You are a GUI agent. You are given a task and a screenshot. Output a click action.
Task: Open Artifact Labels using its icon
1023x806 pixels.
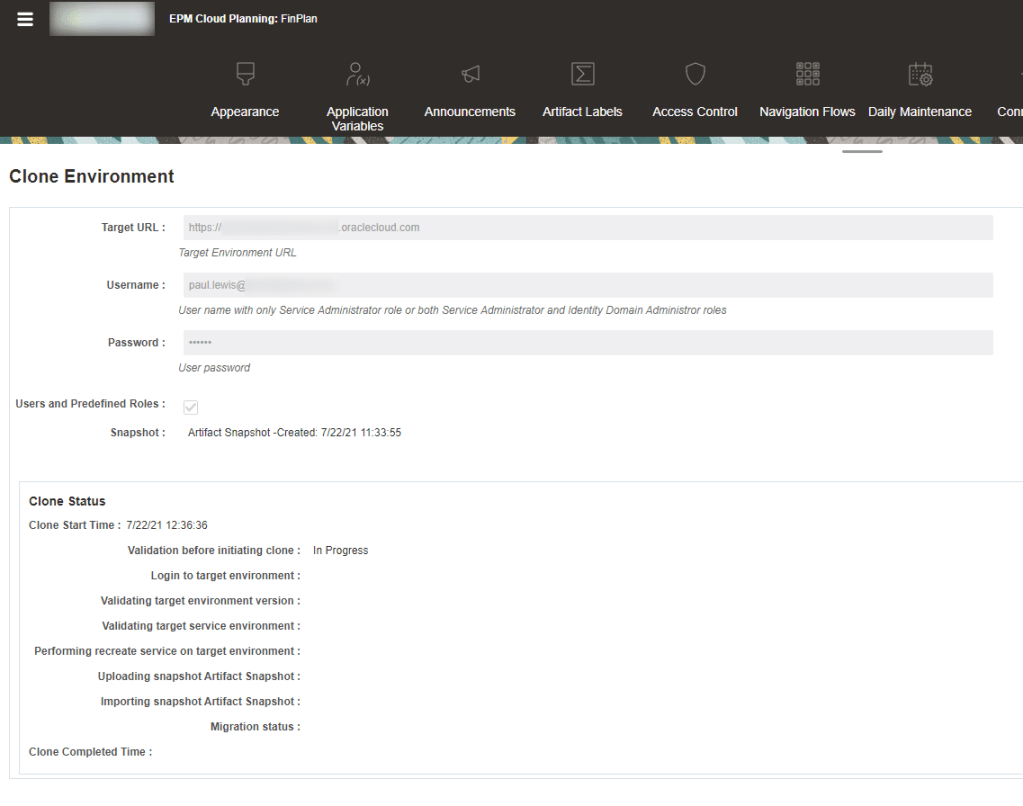[582, 73]
